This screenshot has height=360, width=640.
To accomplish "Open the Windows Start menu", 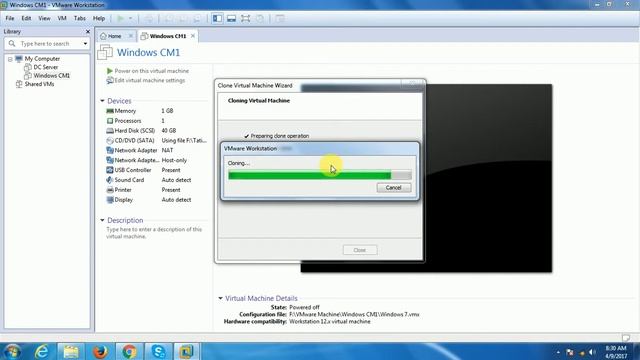I will point(12,351).
